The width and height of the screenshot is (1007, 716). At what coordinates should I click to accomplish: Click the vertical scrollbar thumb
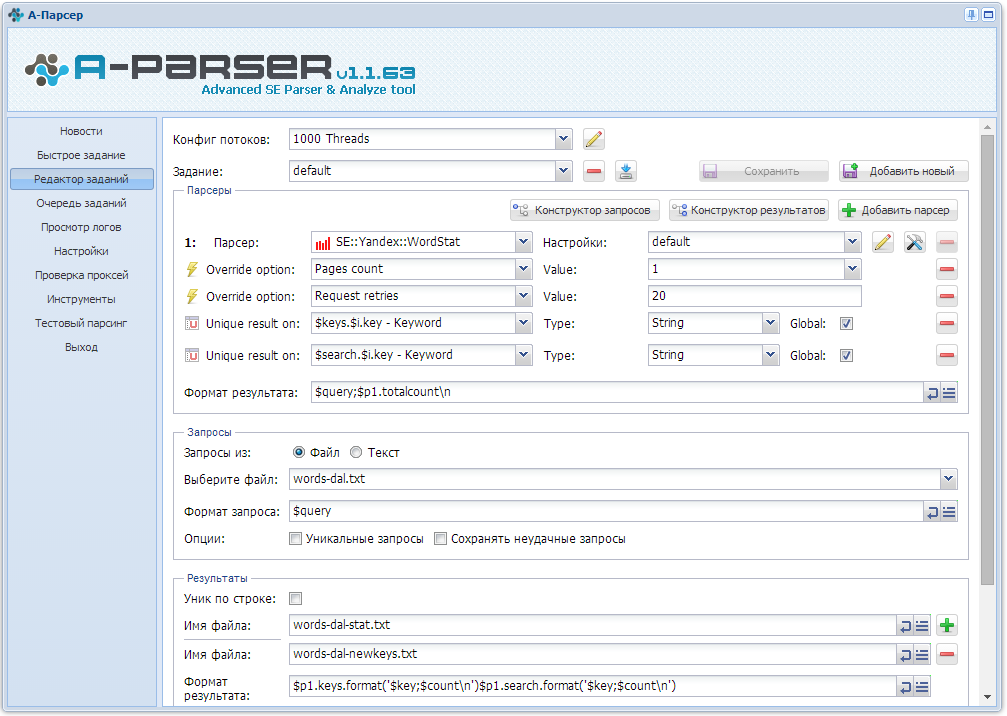(x=988, y=360)
